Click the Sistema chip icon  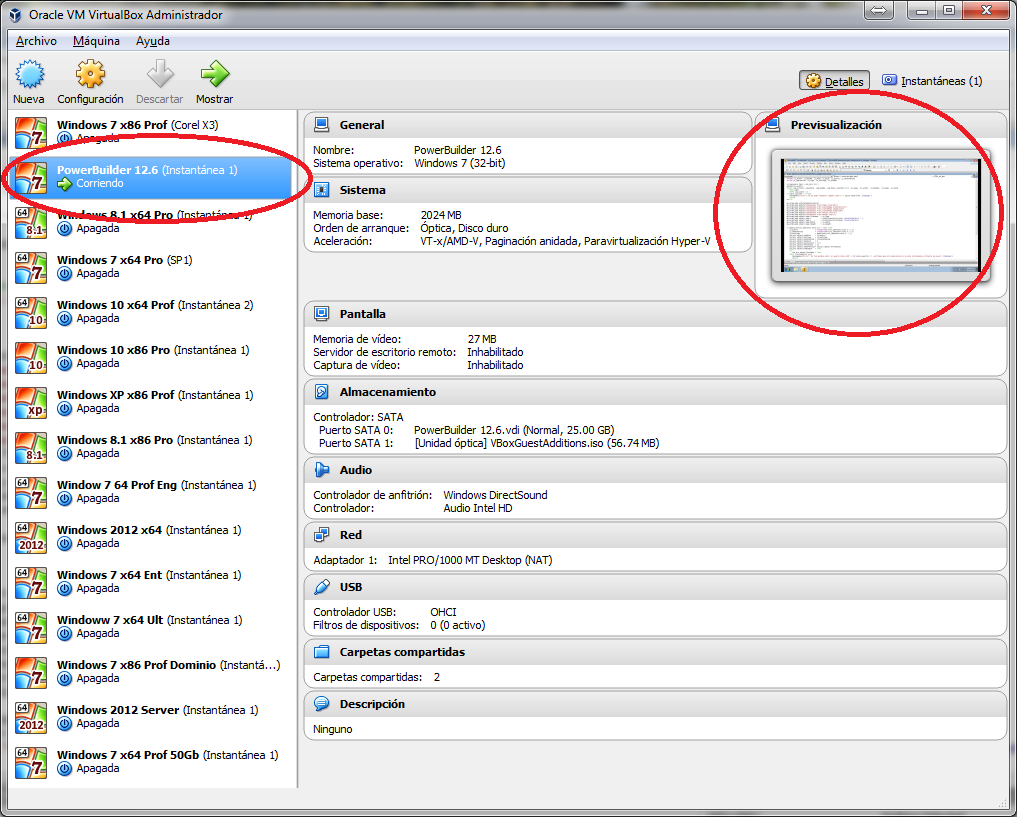click(320, 190)
